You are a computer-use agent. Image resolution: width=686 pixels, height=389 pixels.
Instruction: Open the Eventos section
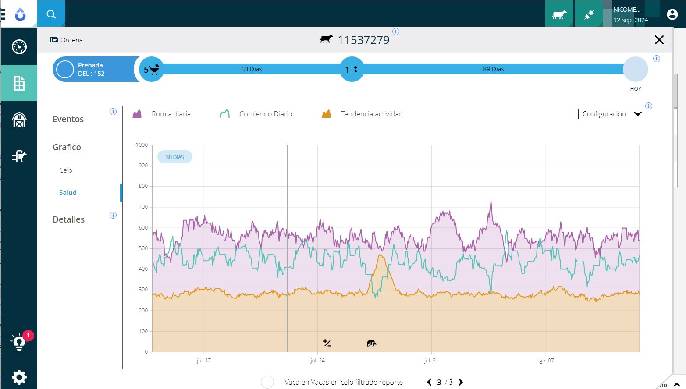68,119
